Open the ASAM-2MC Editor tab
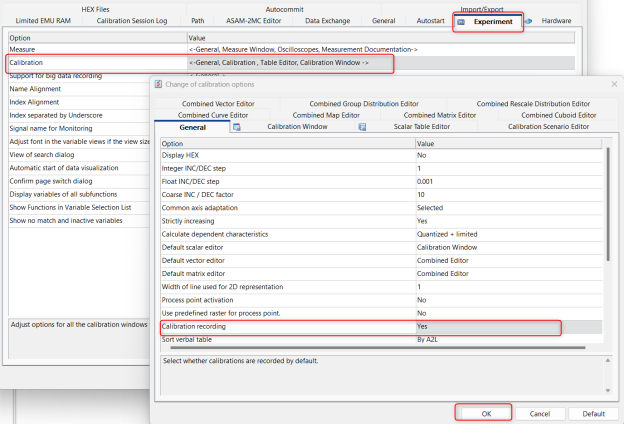Viewport: 624px width, 424px height. (x=254, y=21)
